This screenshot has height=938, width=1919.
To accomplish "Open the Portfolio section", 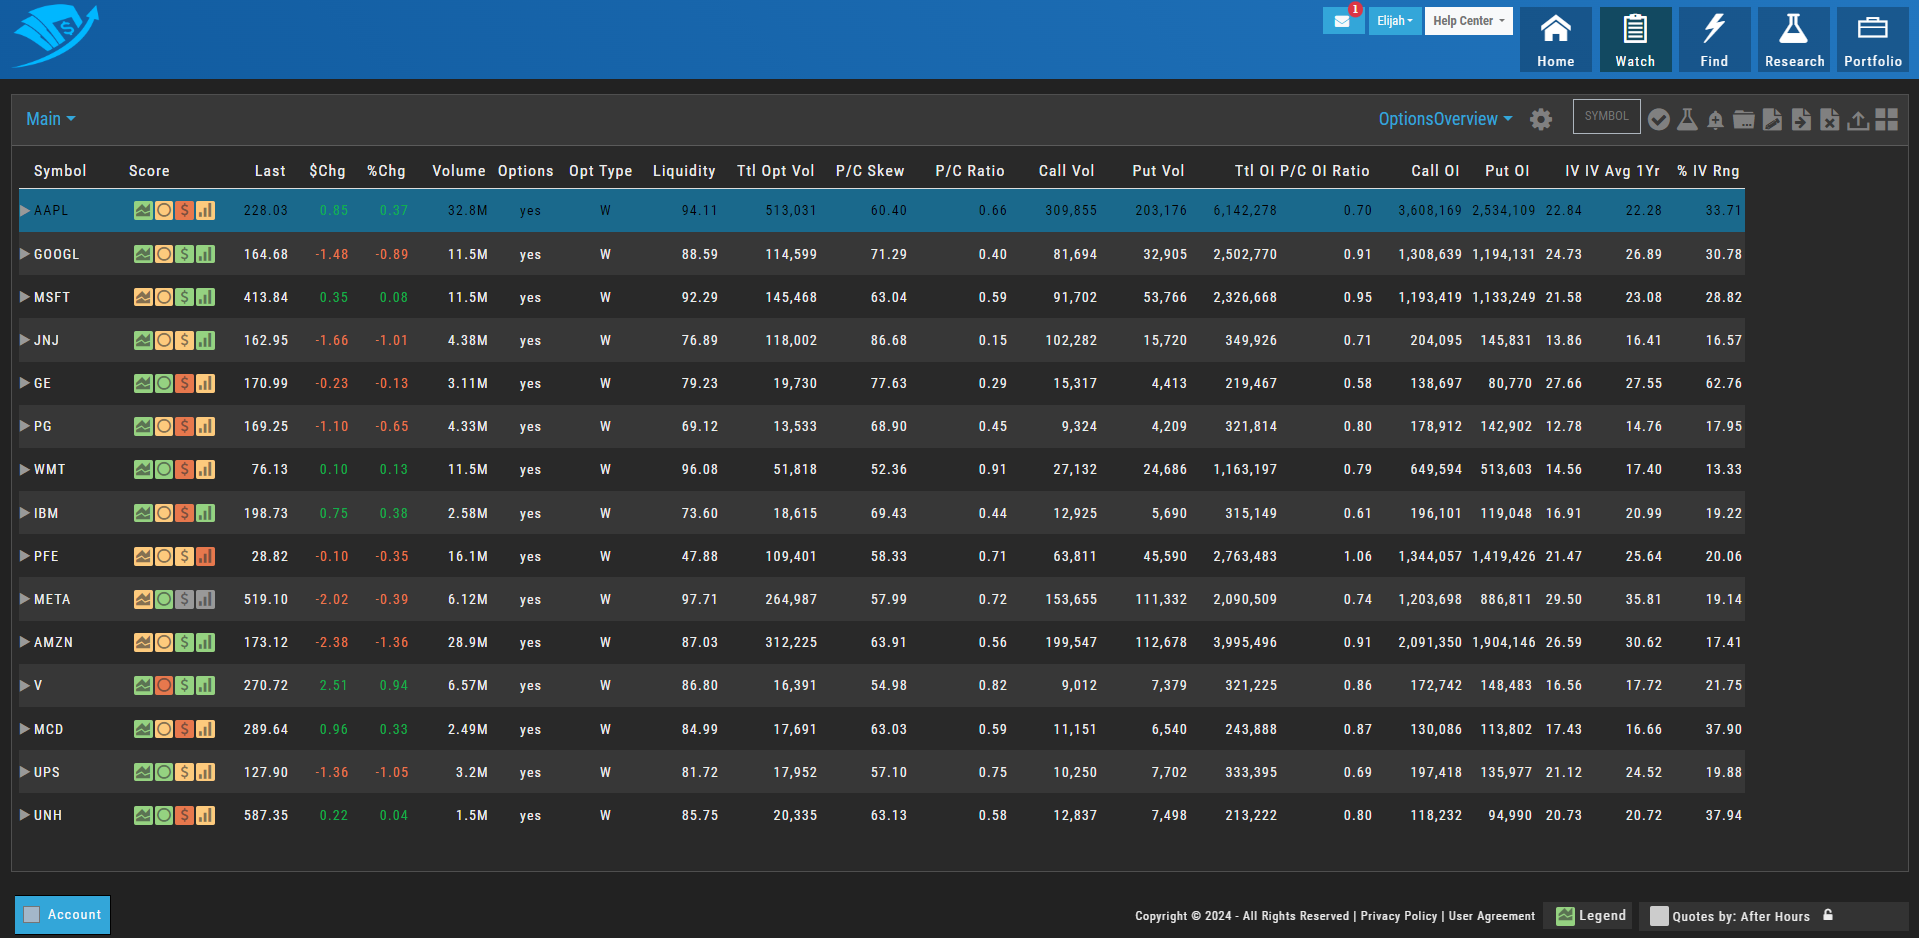I will click(1873, 40).
